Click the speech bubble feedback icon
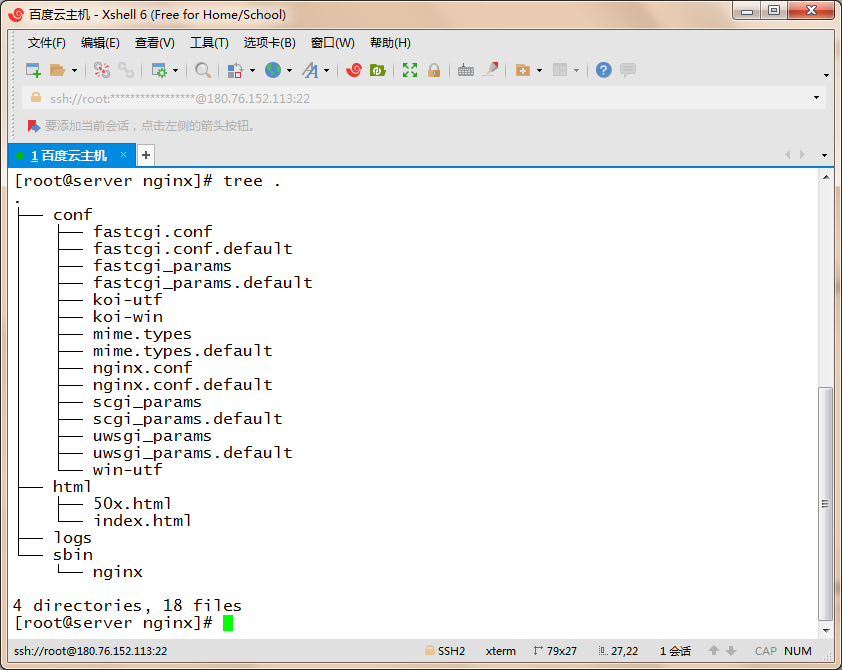The width and height of the screenshot is (842, 670). 628,70
